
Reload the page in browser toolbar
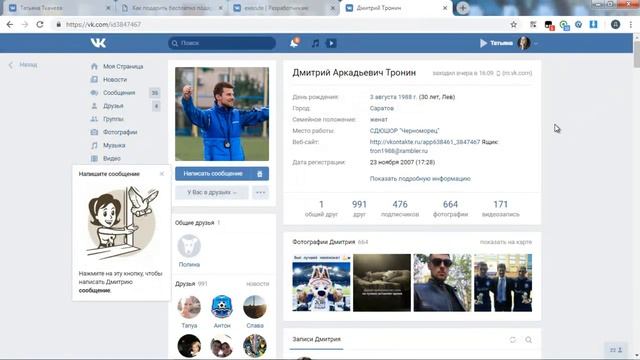coord(40,24)
